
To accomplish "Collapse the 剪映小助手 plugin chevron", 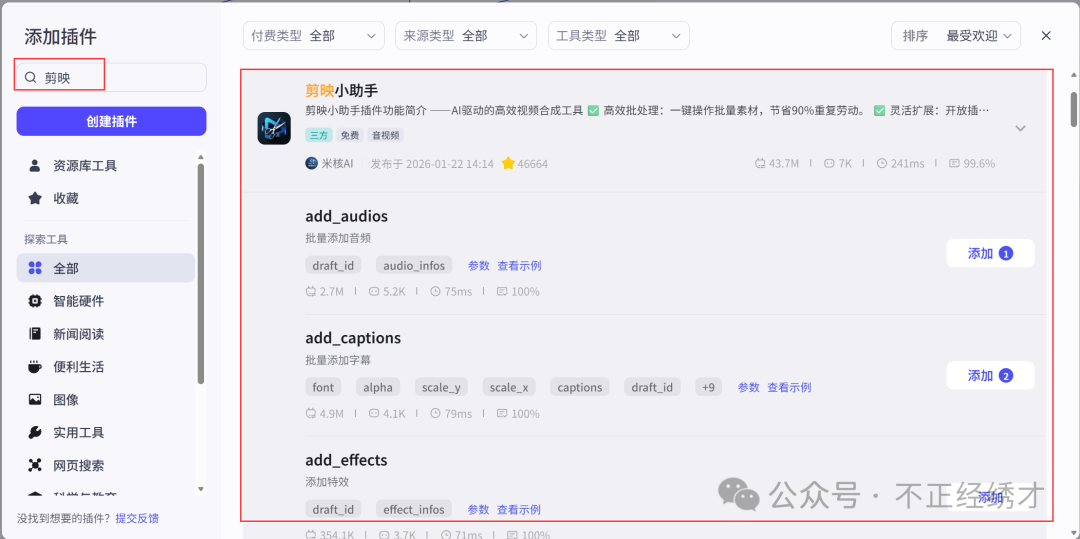I will click(1021, 128).
